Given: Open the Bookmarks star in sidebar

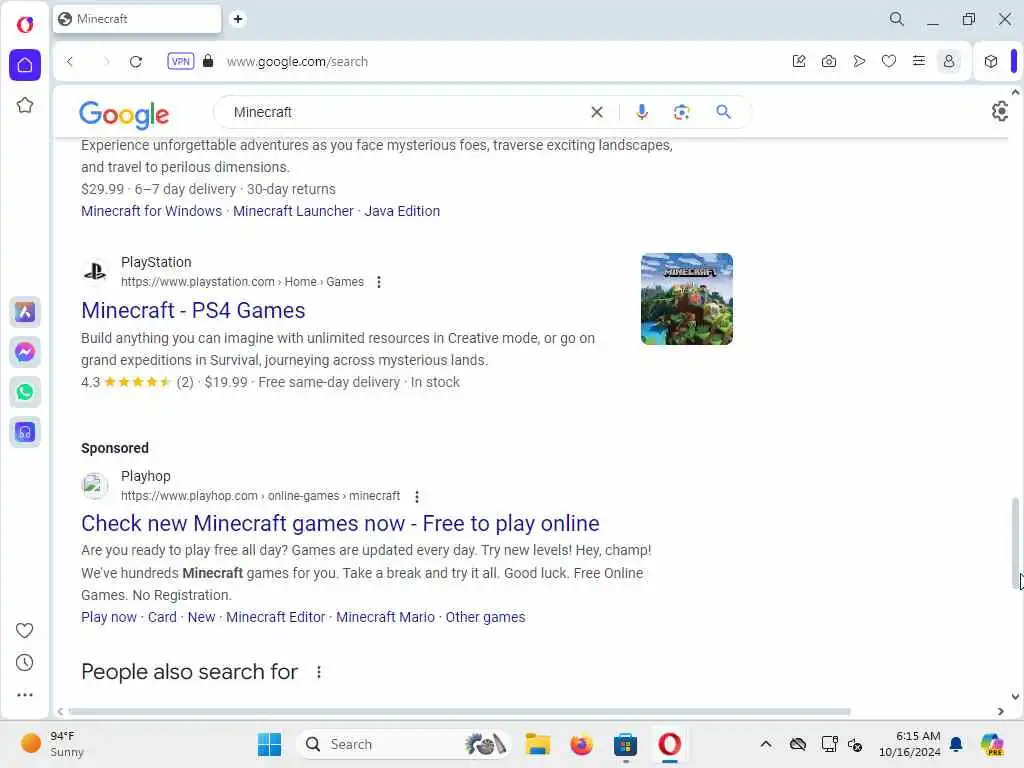Looking at the screenshot, I should pyautogui.click(x=25, y=105).
